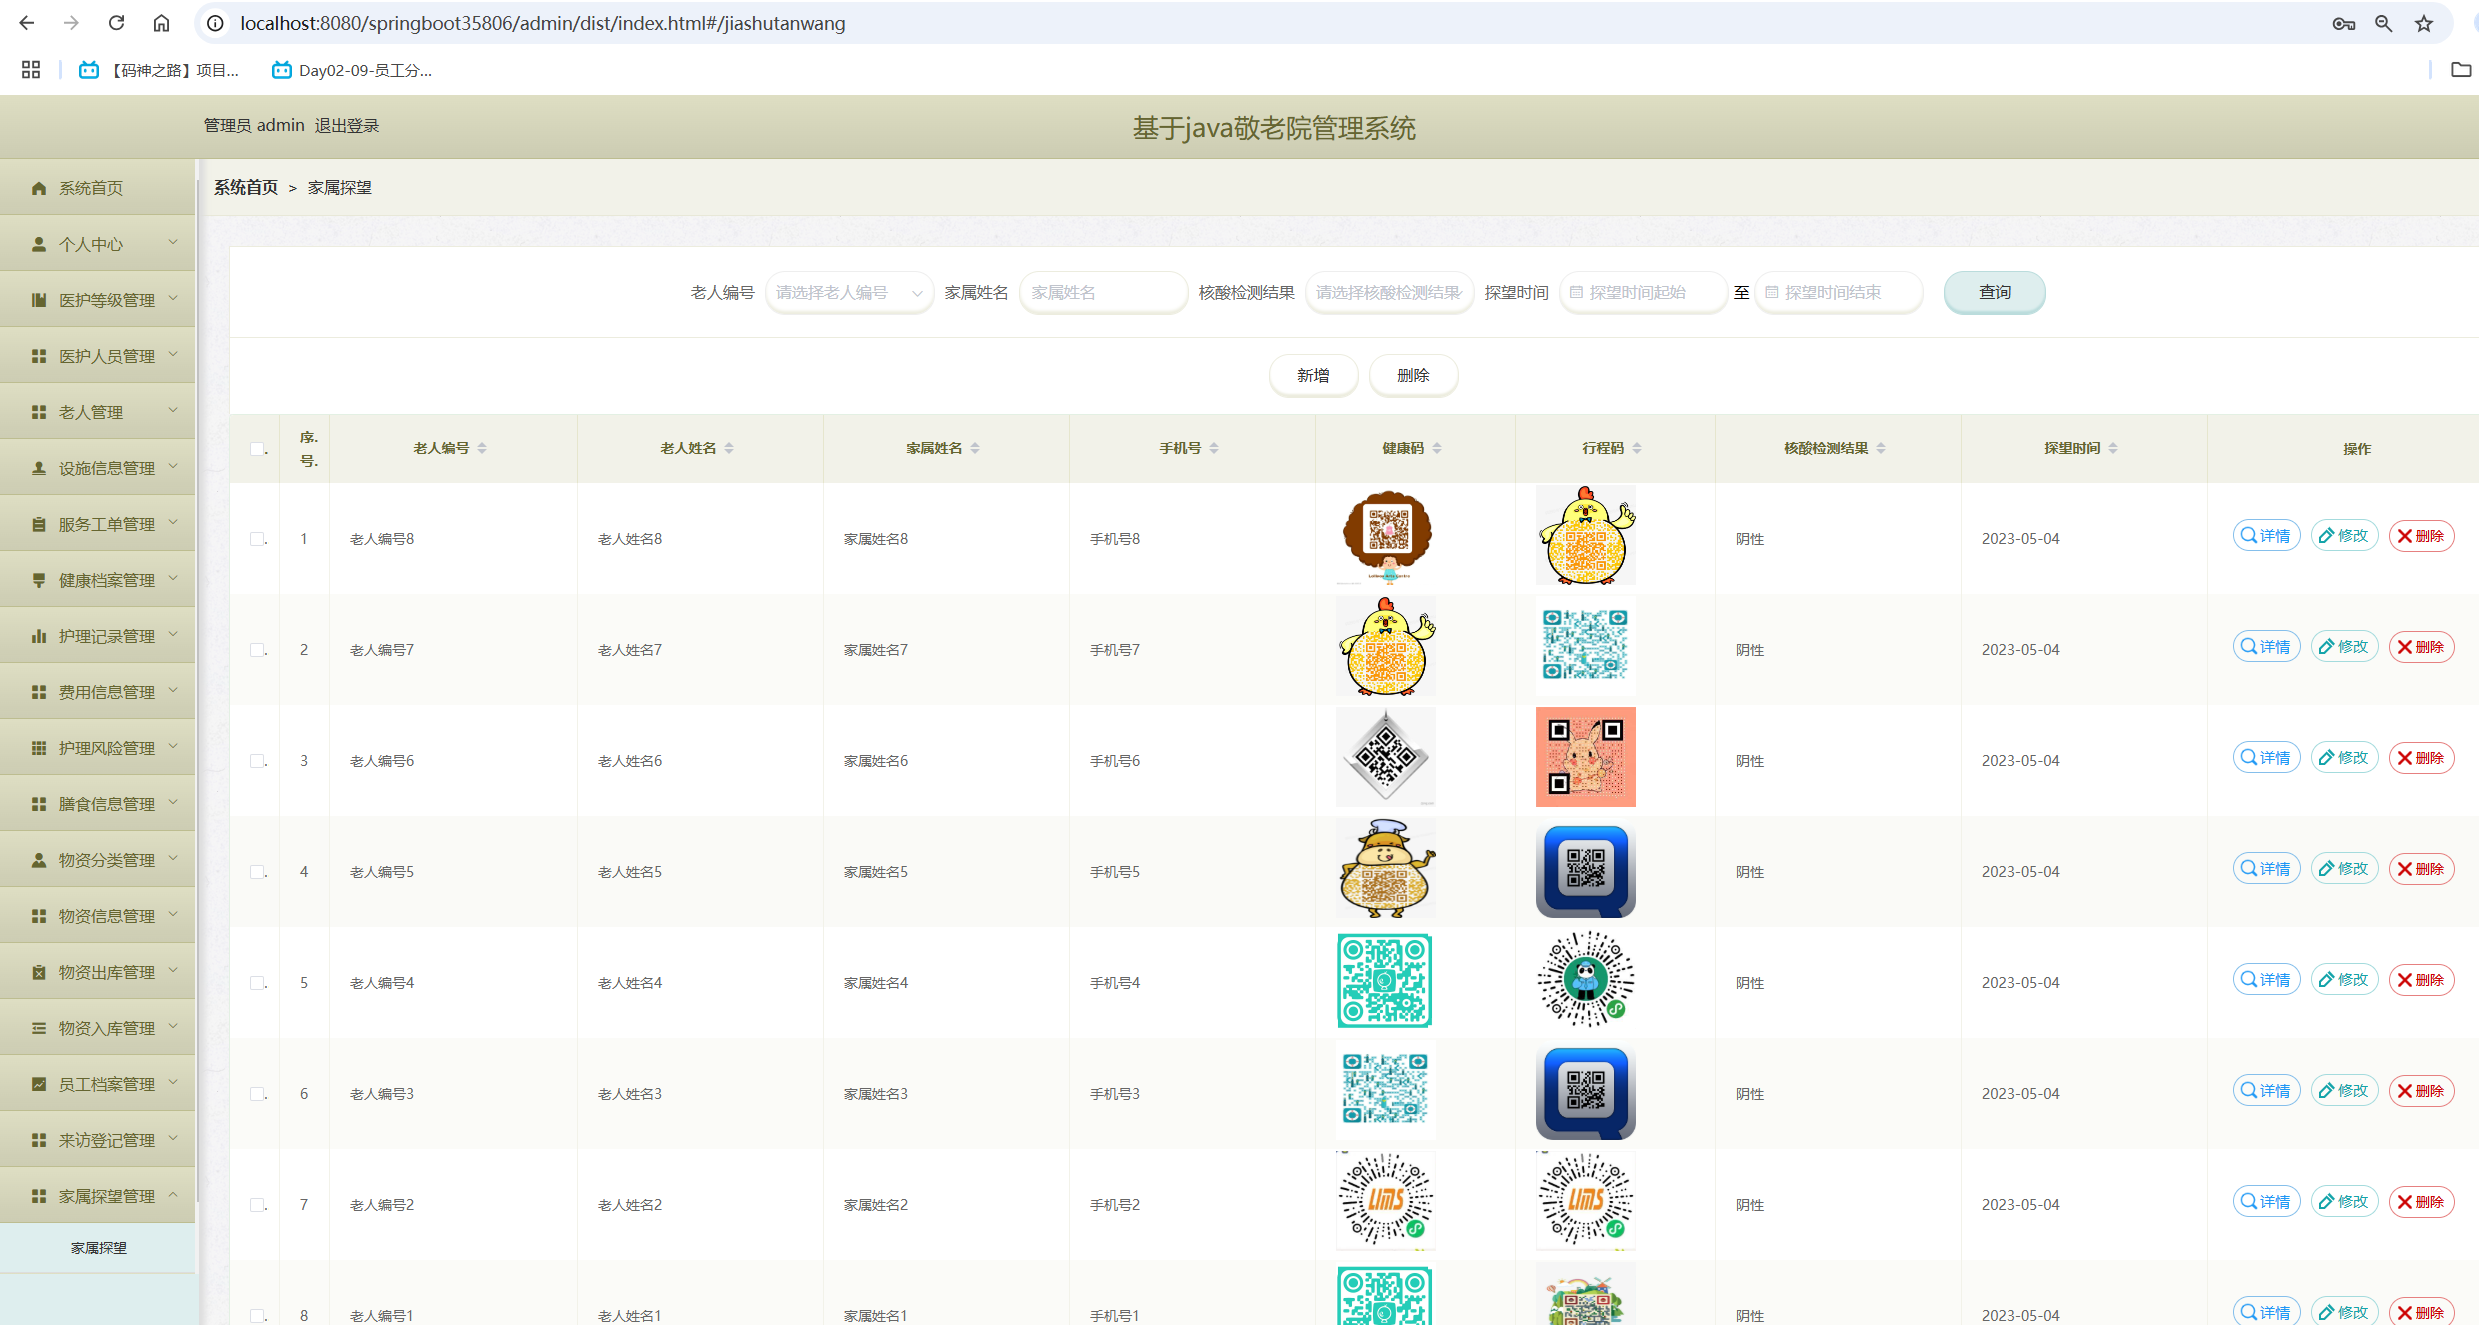2479x1325 pixels.
Task: Open the 健康码 thumbnail for 老人编号5
Action: tap(1386, 868)
